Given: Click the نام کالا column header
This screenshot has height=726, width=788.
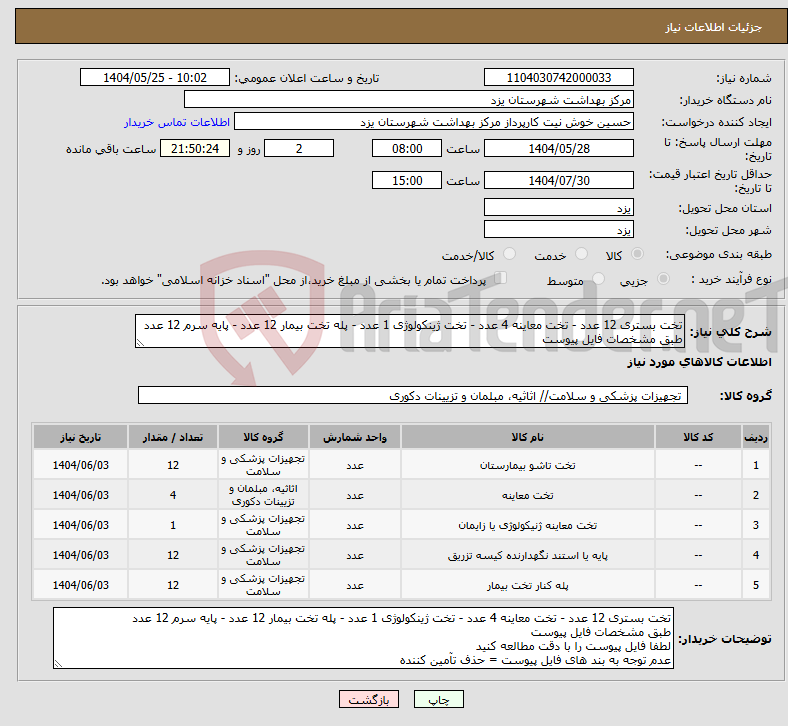Looking at the screenshot, I should [527, 437].
